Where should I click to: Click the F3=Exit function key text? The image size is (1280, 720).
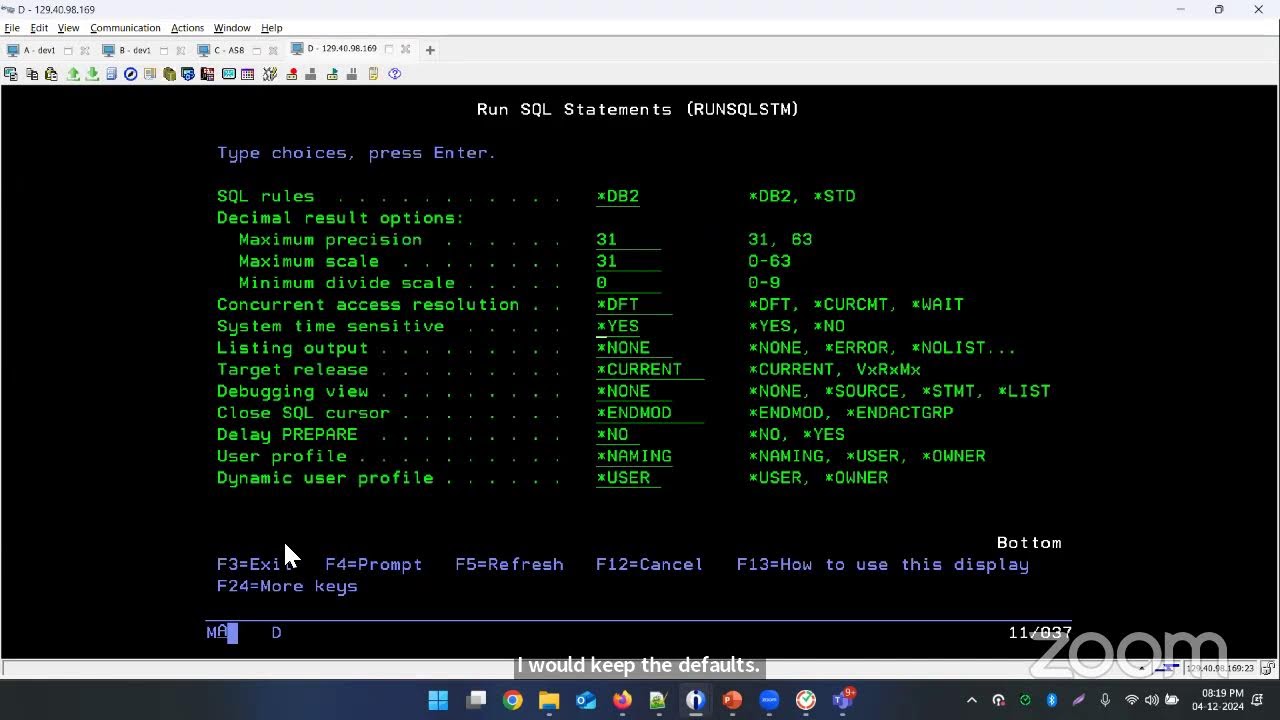(x=255, y=565)
